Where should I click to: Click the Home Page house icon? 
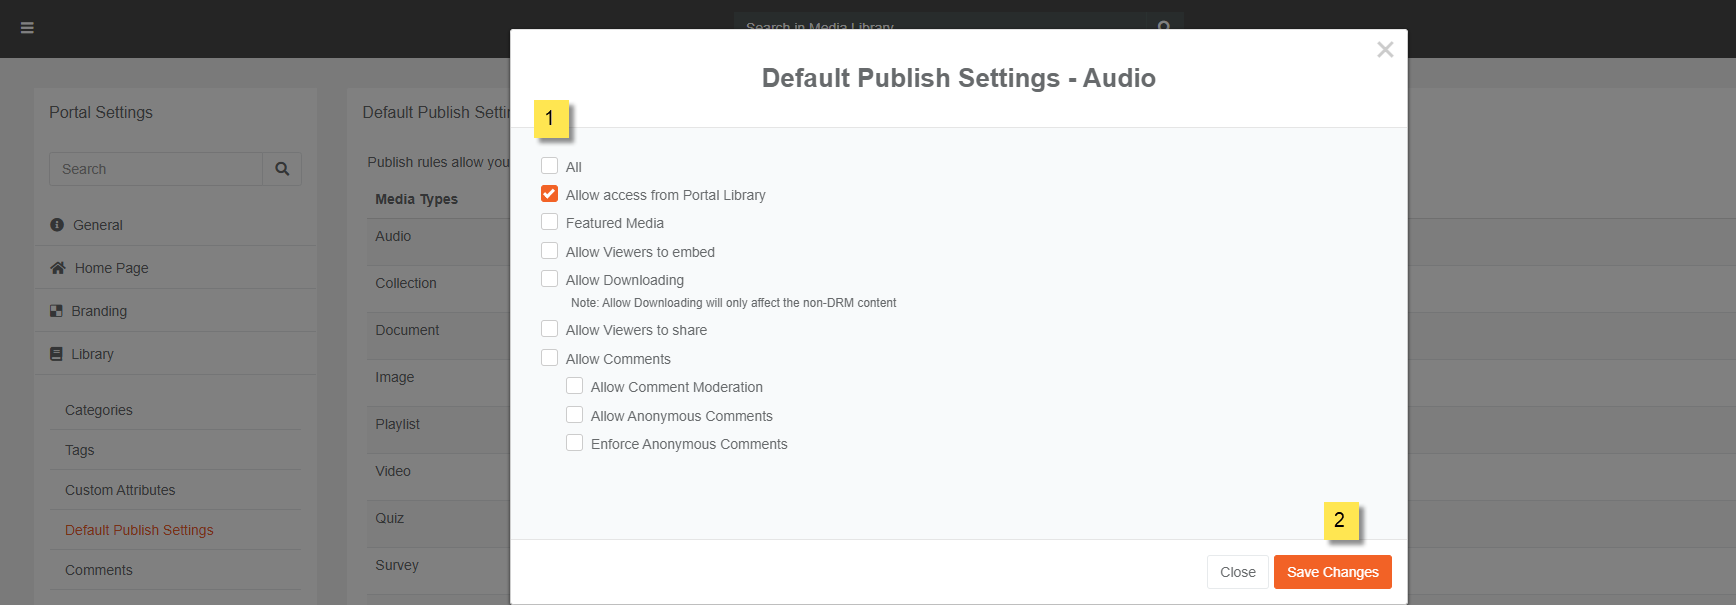pyautogui.click(x=58, y=268)
